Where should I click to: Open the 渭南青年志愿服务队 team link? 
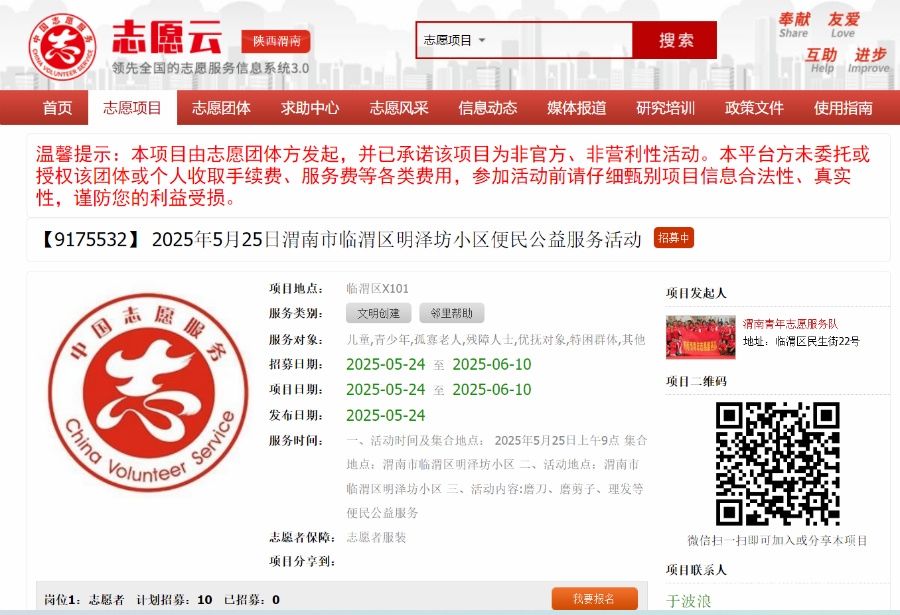(790, 324)
